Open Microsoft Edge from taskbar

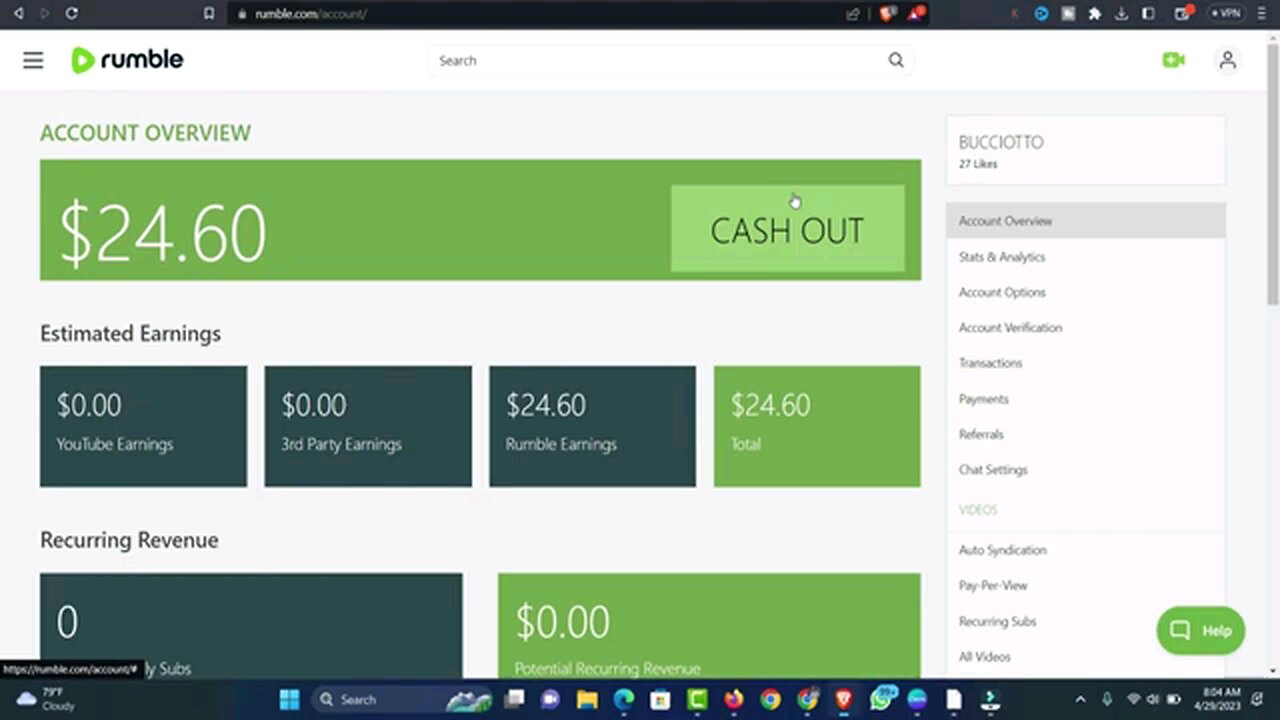pyautogui.click(x=623, y=699)
